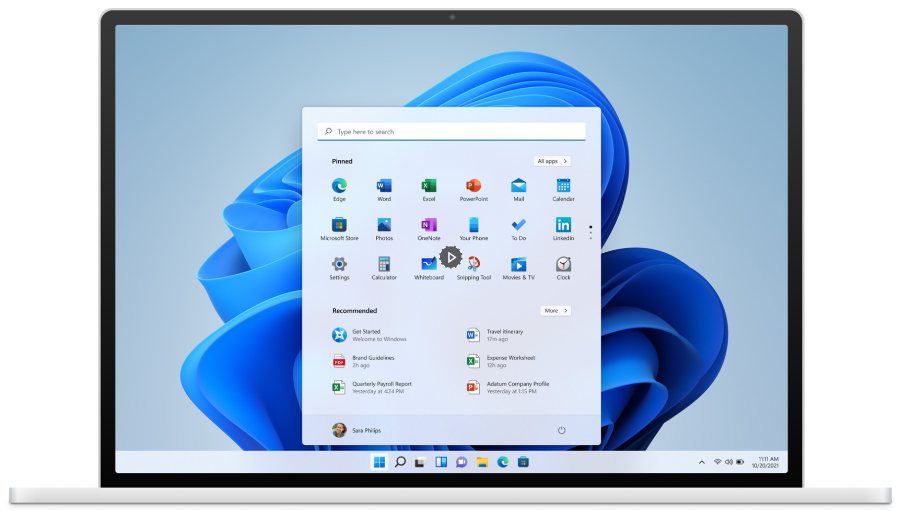Expand the All apps list

[552, 161]
